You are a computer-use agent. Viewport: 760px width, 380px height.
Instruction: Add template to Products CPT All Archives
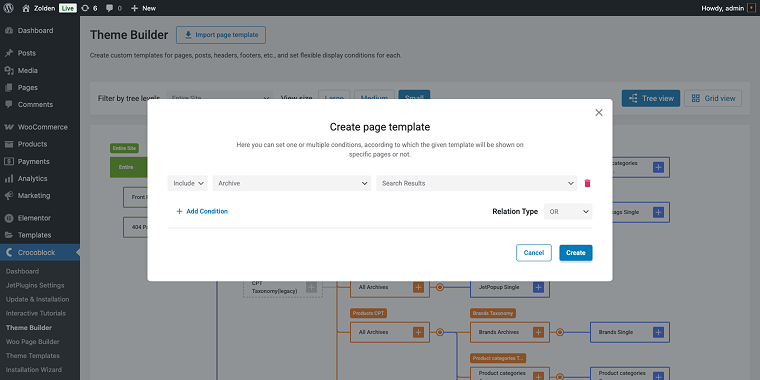click(418, 332)
